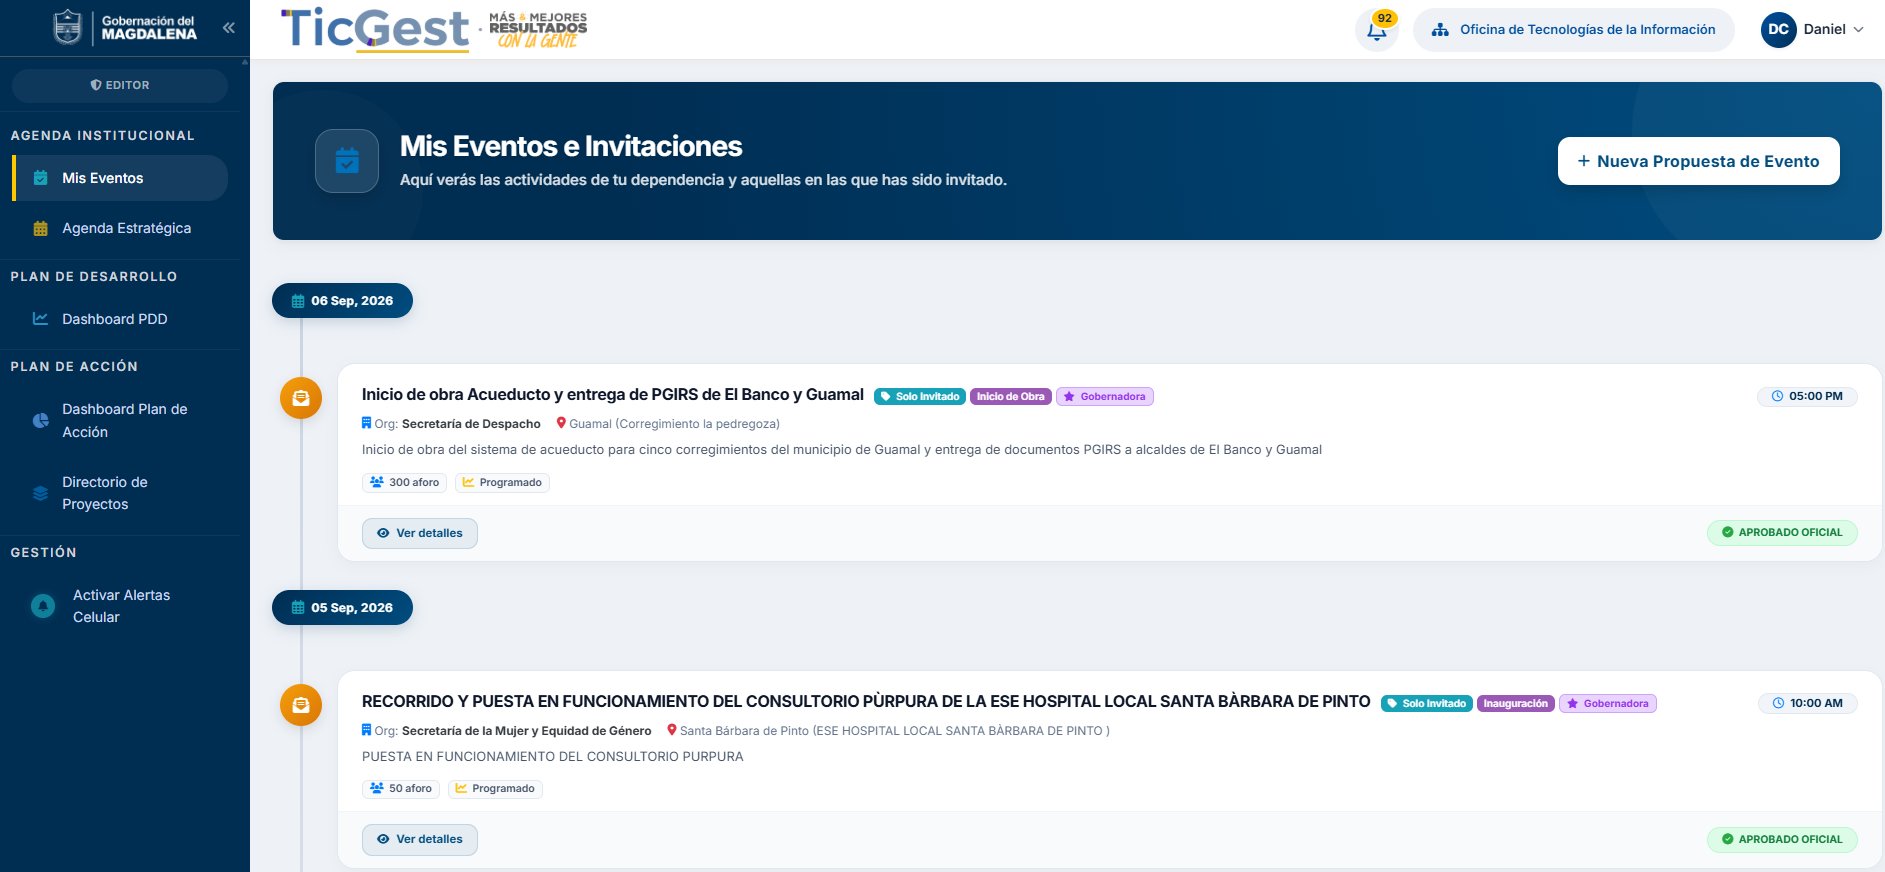Click the Dashboard Plan de Acción pie chart icon

(x=41, y=421)
